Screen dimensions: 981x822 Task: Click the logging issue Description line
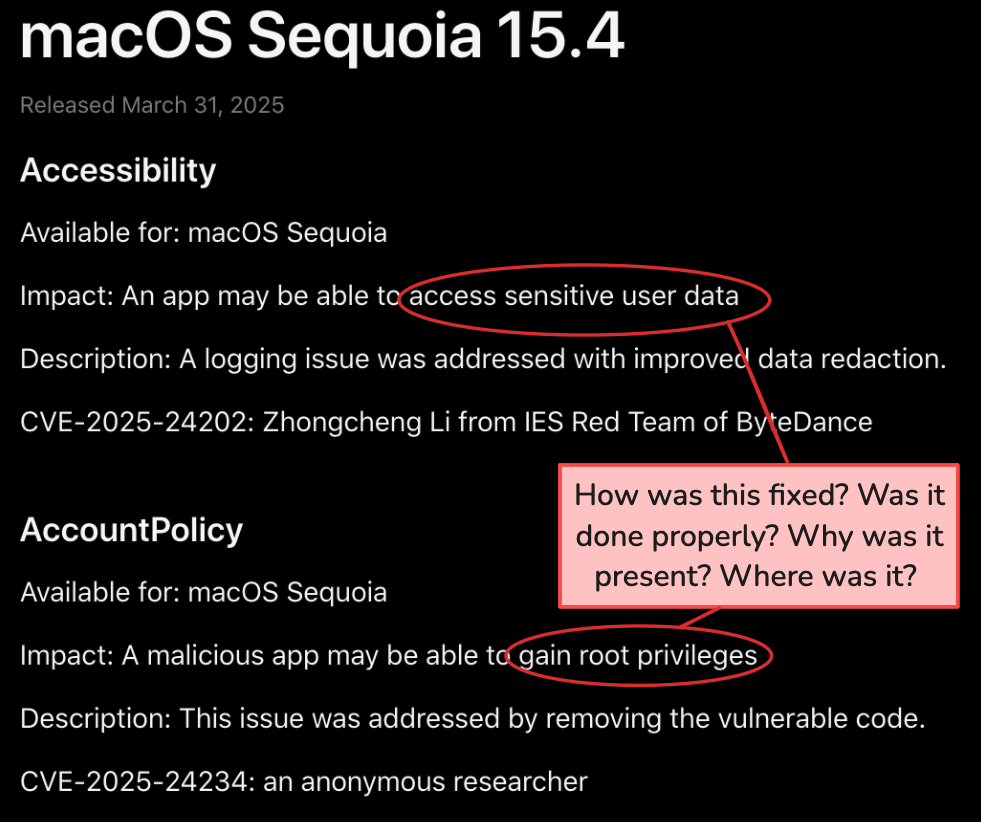(x=483, y=360)
